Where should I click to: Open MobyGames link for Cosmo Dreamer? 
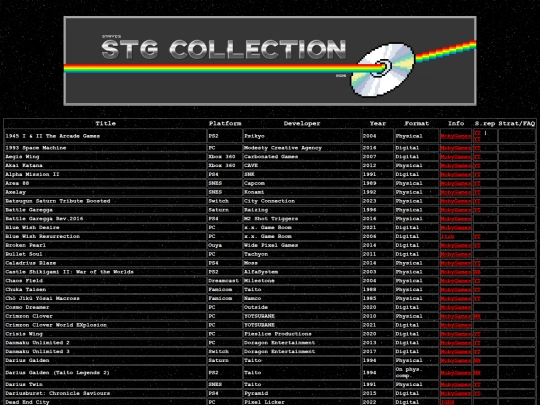click(456, 308)
